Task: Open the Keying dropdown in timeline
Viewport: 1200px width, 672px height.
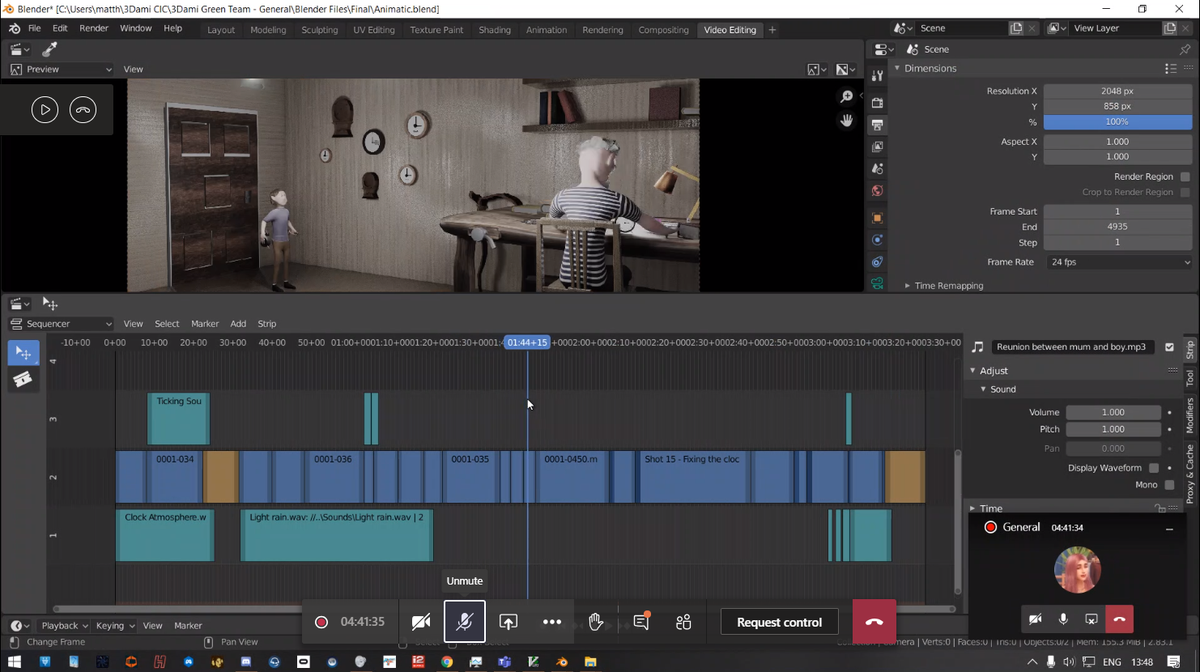Action: [x=114, y=626]
